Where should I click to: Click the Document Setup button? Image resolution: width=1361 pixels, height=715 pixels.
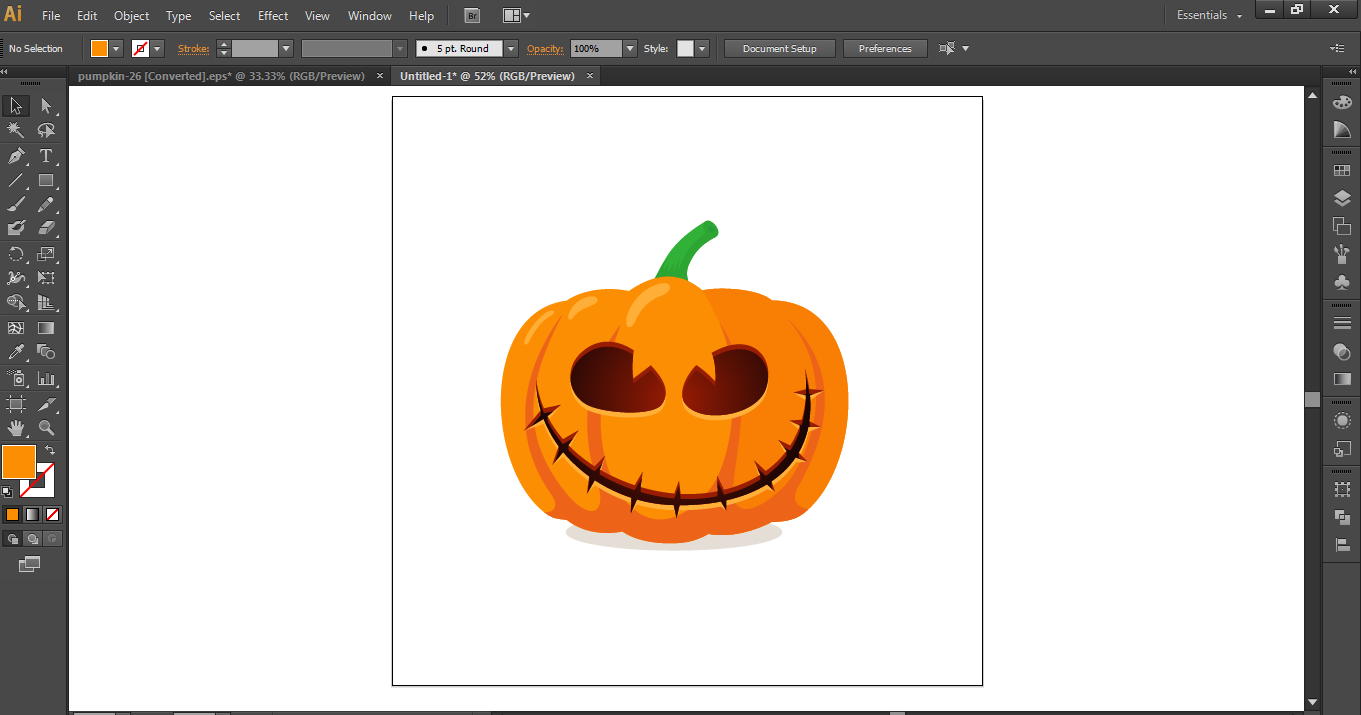coord(779,48)
